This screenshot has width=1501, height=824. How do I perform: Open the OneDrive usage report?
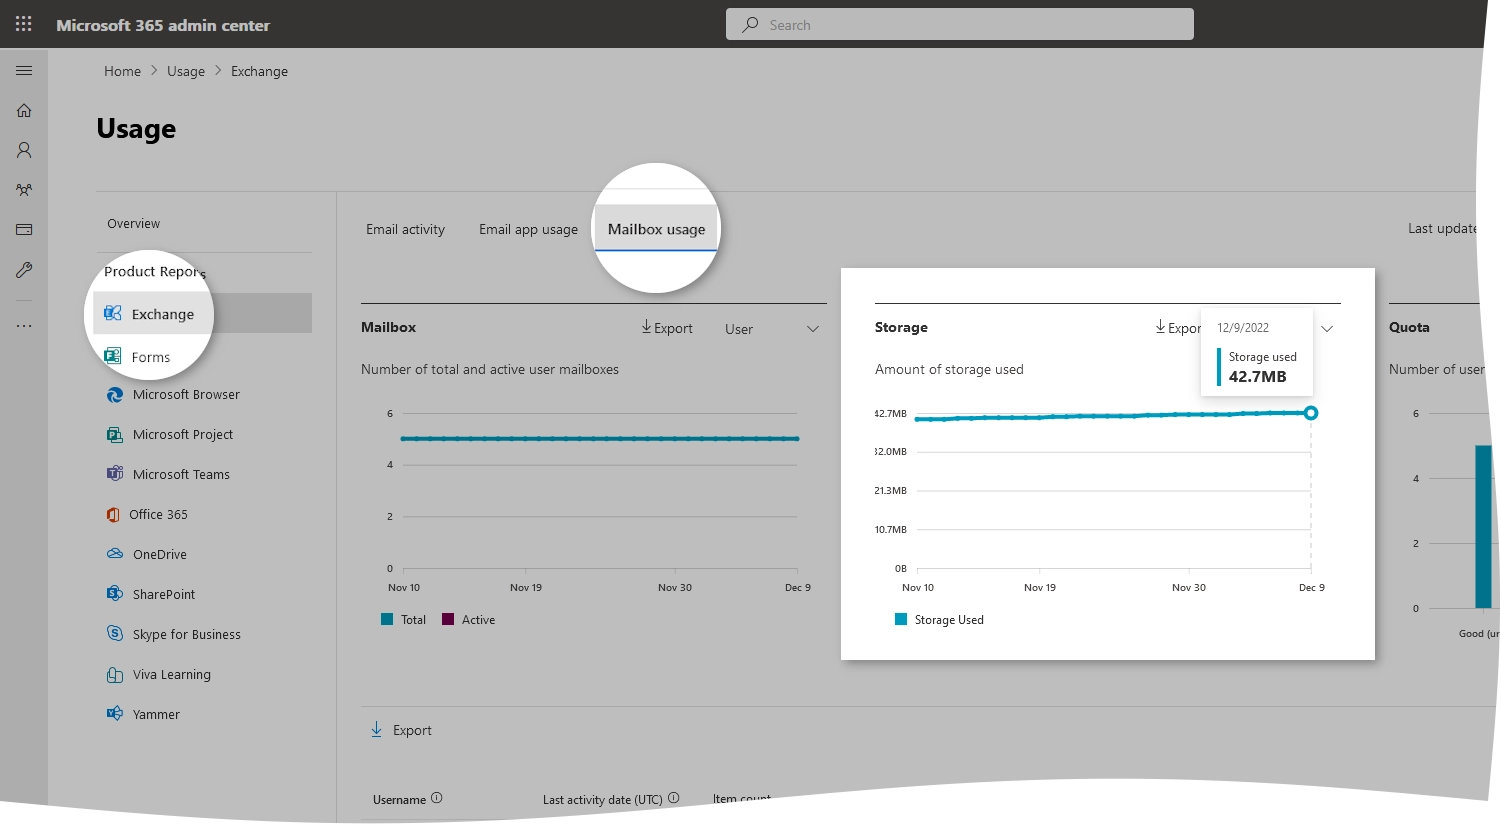click(x=160, y=554)
